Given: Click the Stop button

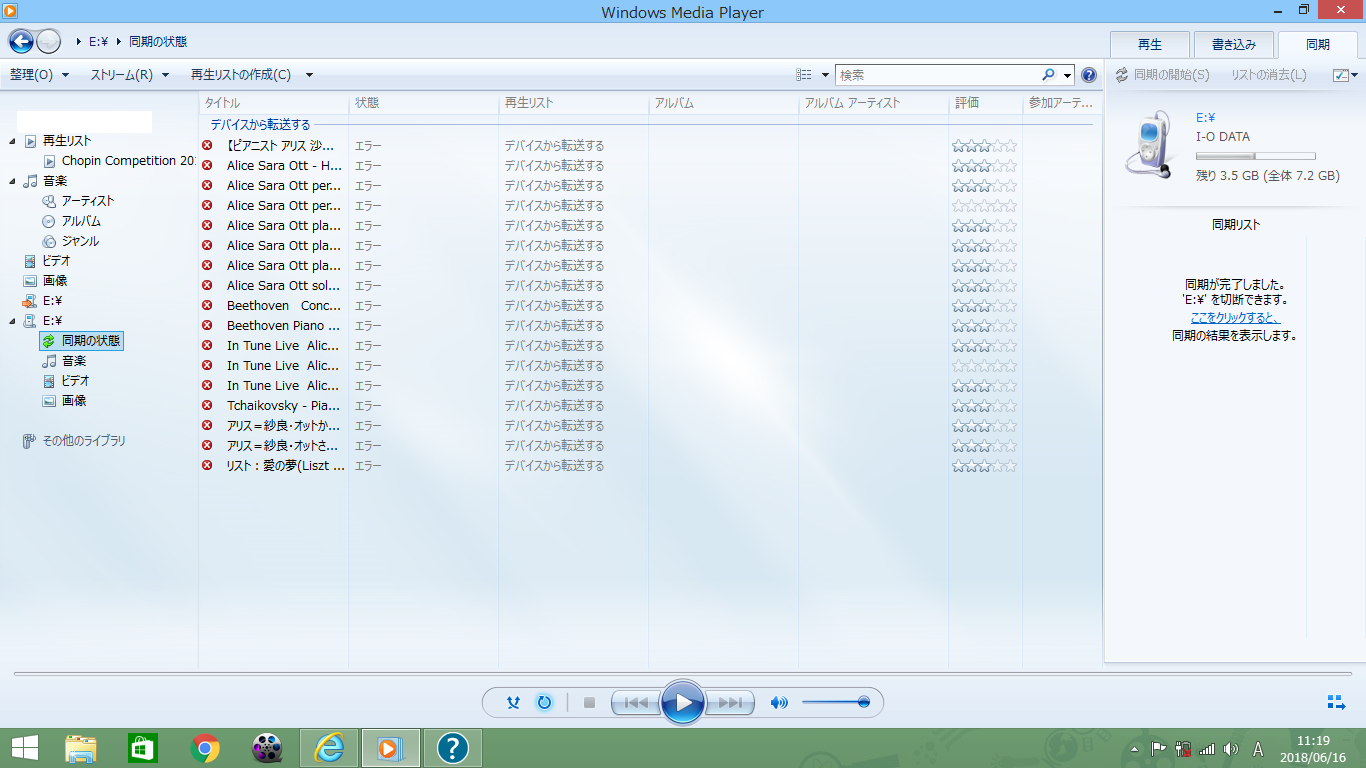Looking at the screenshot, I should 589,703.
